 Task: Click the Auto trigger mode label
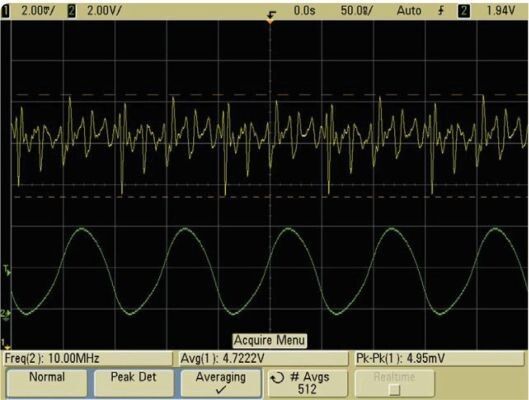pos(409,10)
